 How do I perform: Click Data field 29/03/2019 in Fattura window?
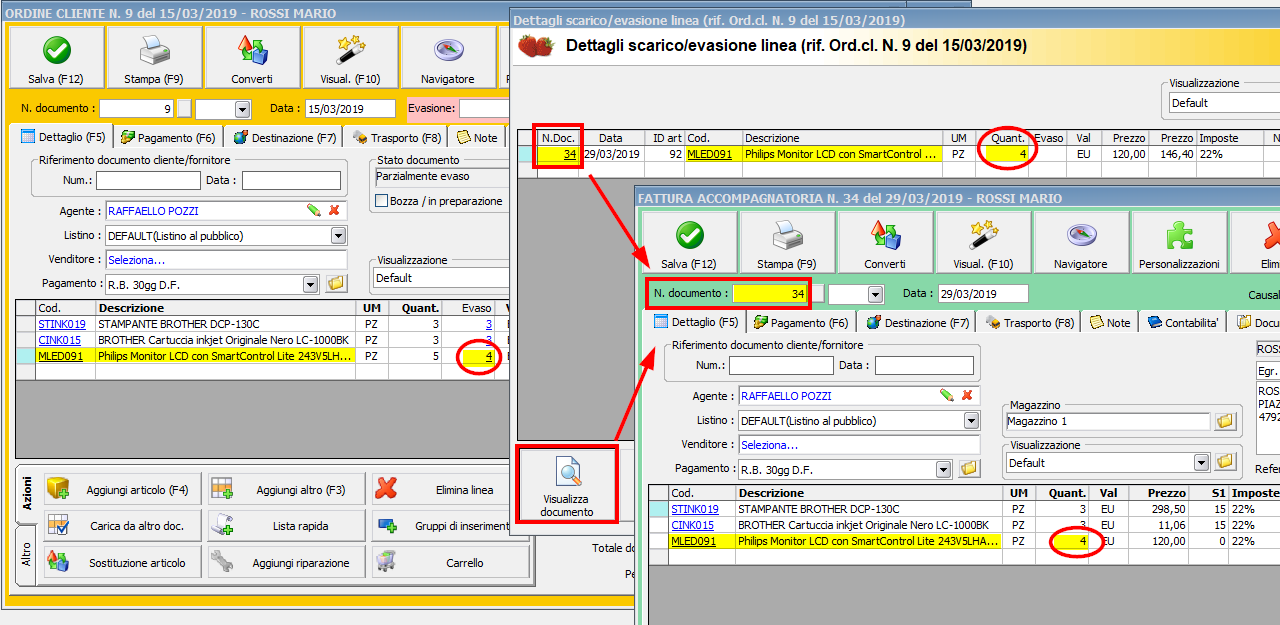click(x=983, y=294)
